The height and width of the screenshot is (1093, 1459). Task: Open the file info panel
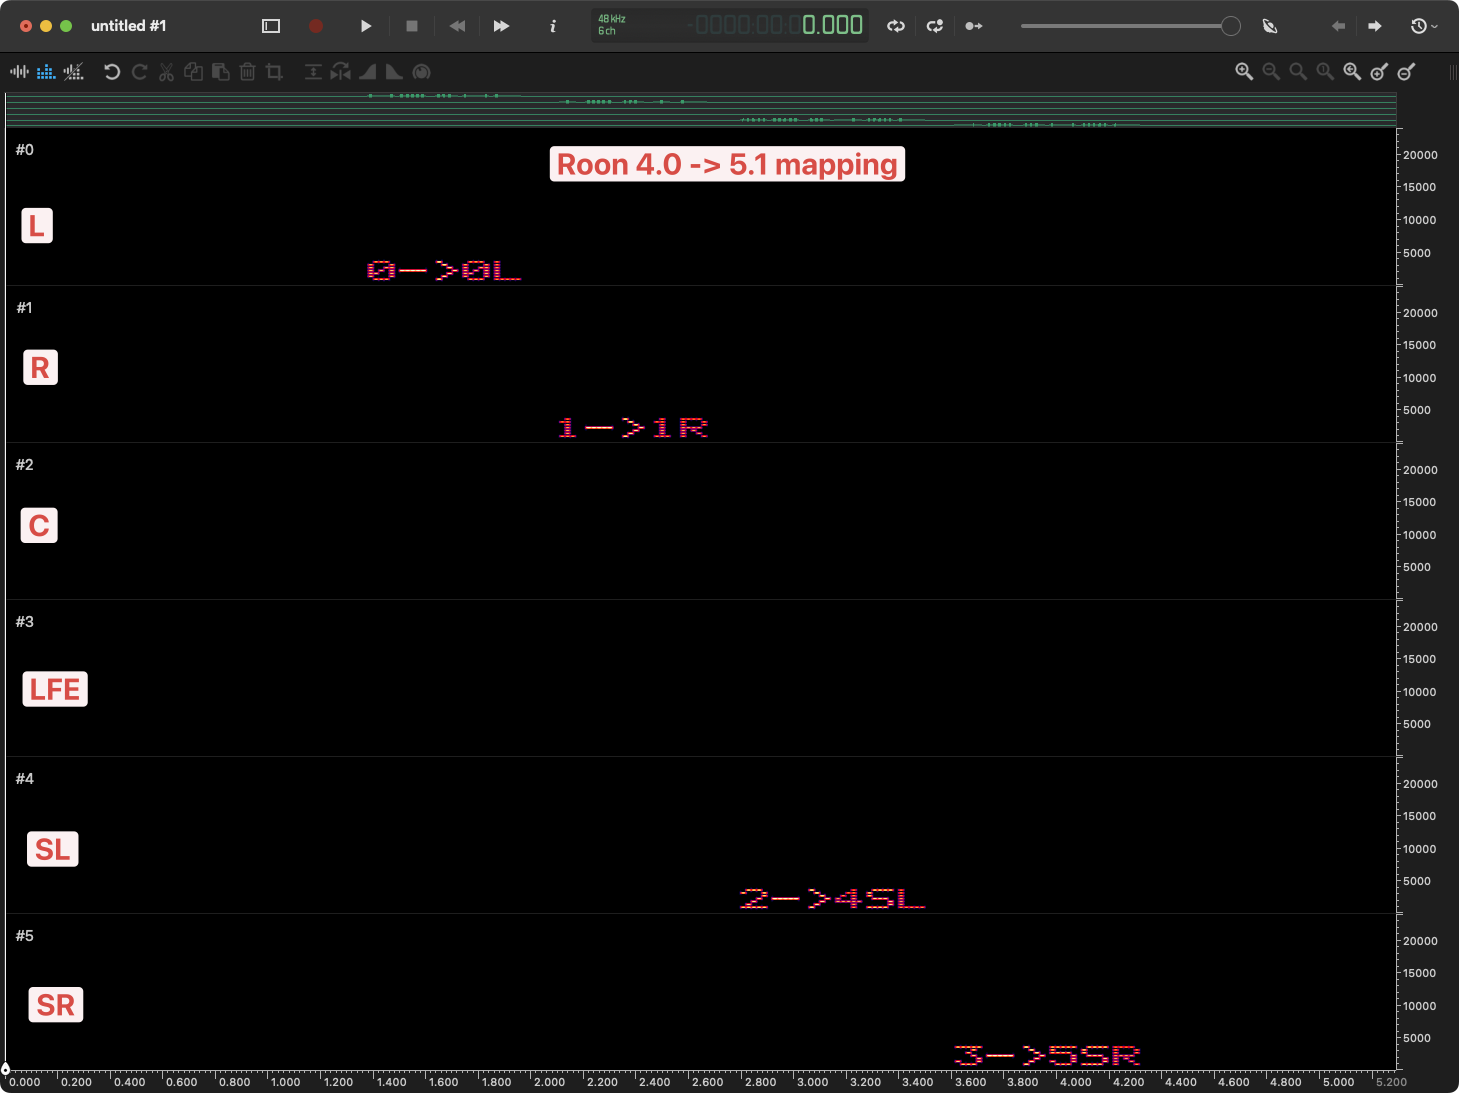coord(553,26)
